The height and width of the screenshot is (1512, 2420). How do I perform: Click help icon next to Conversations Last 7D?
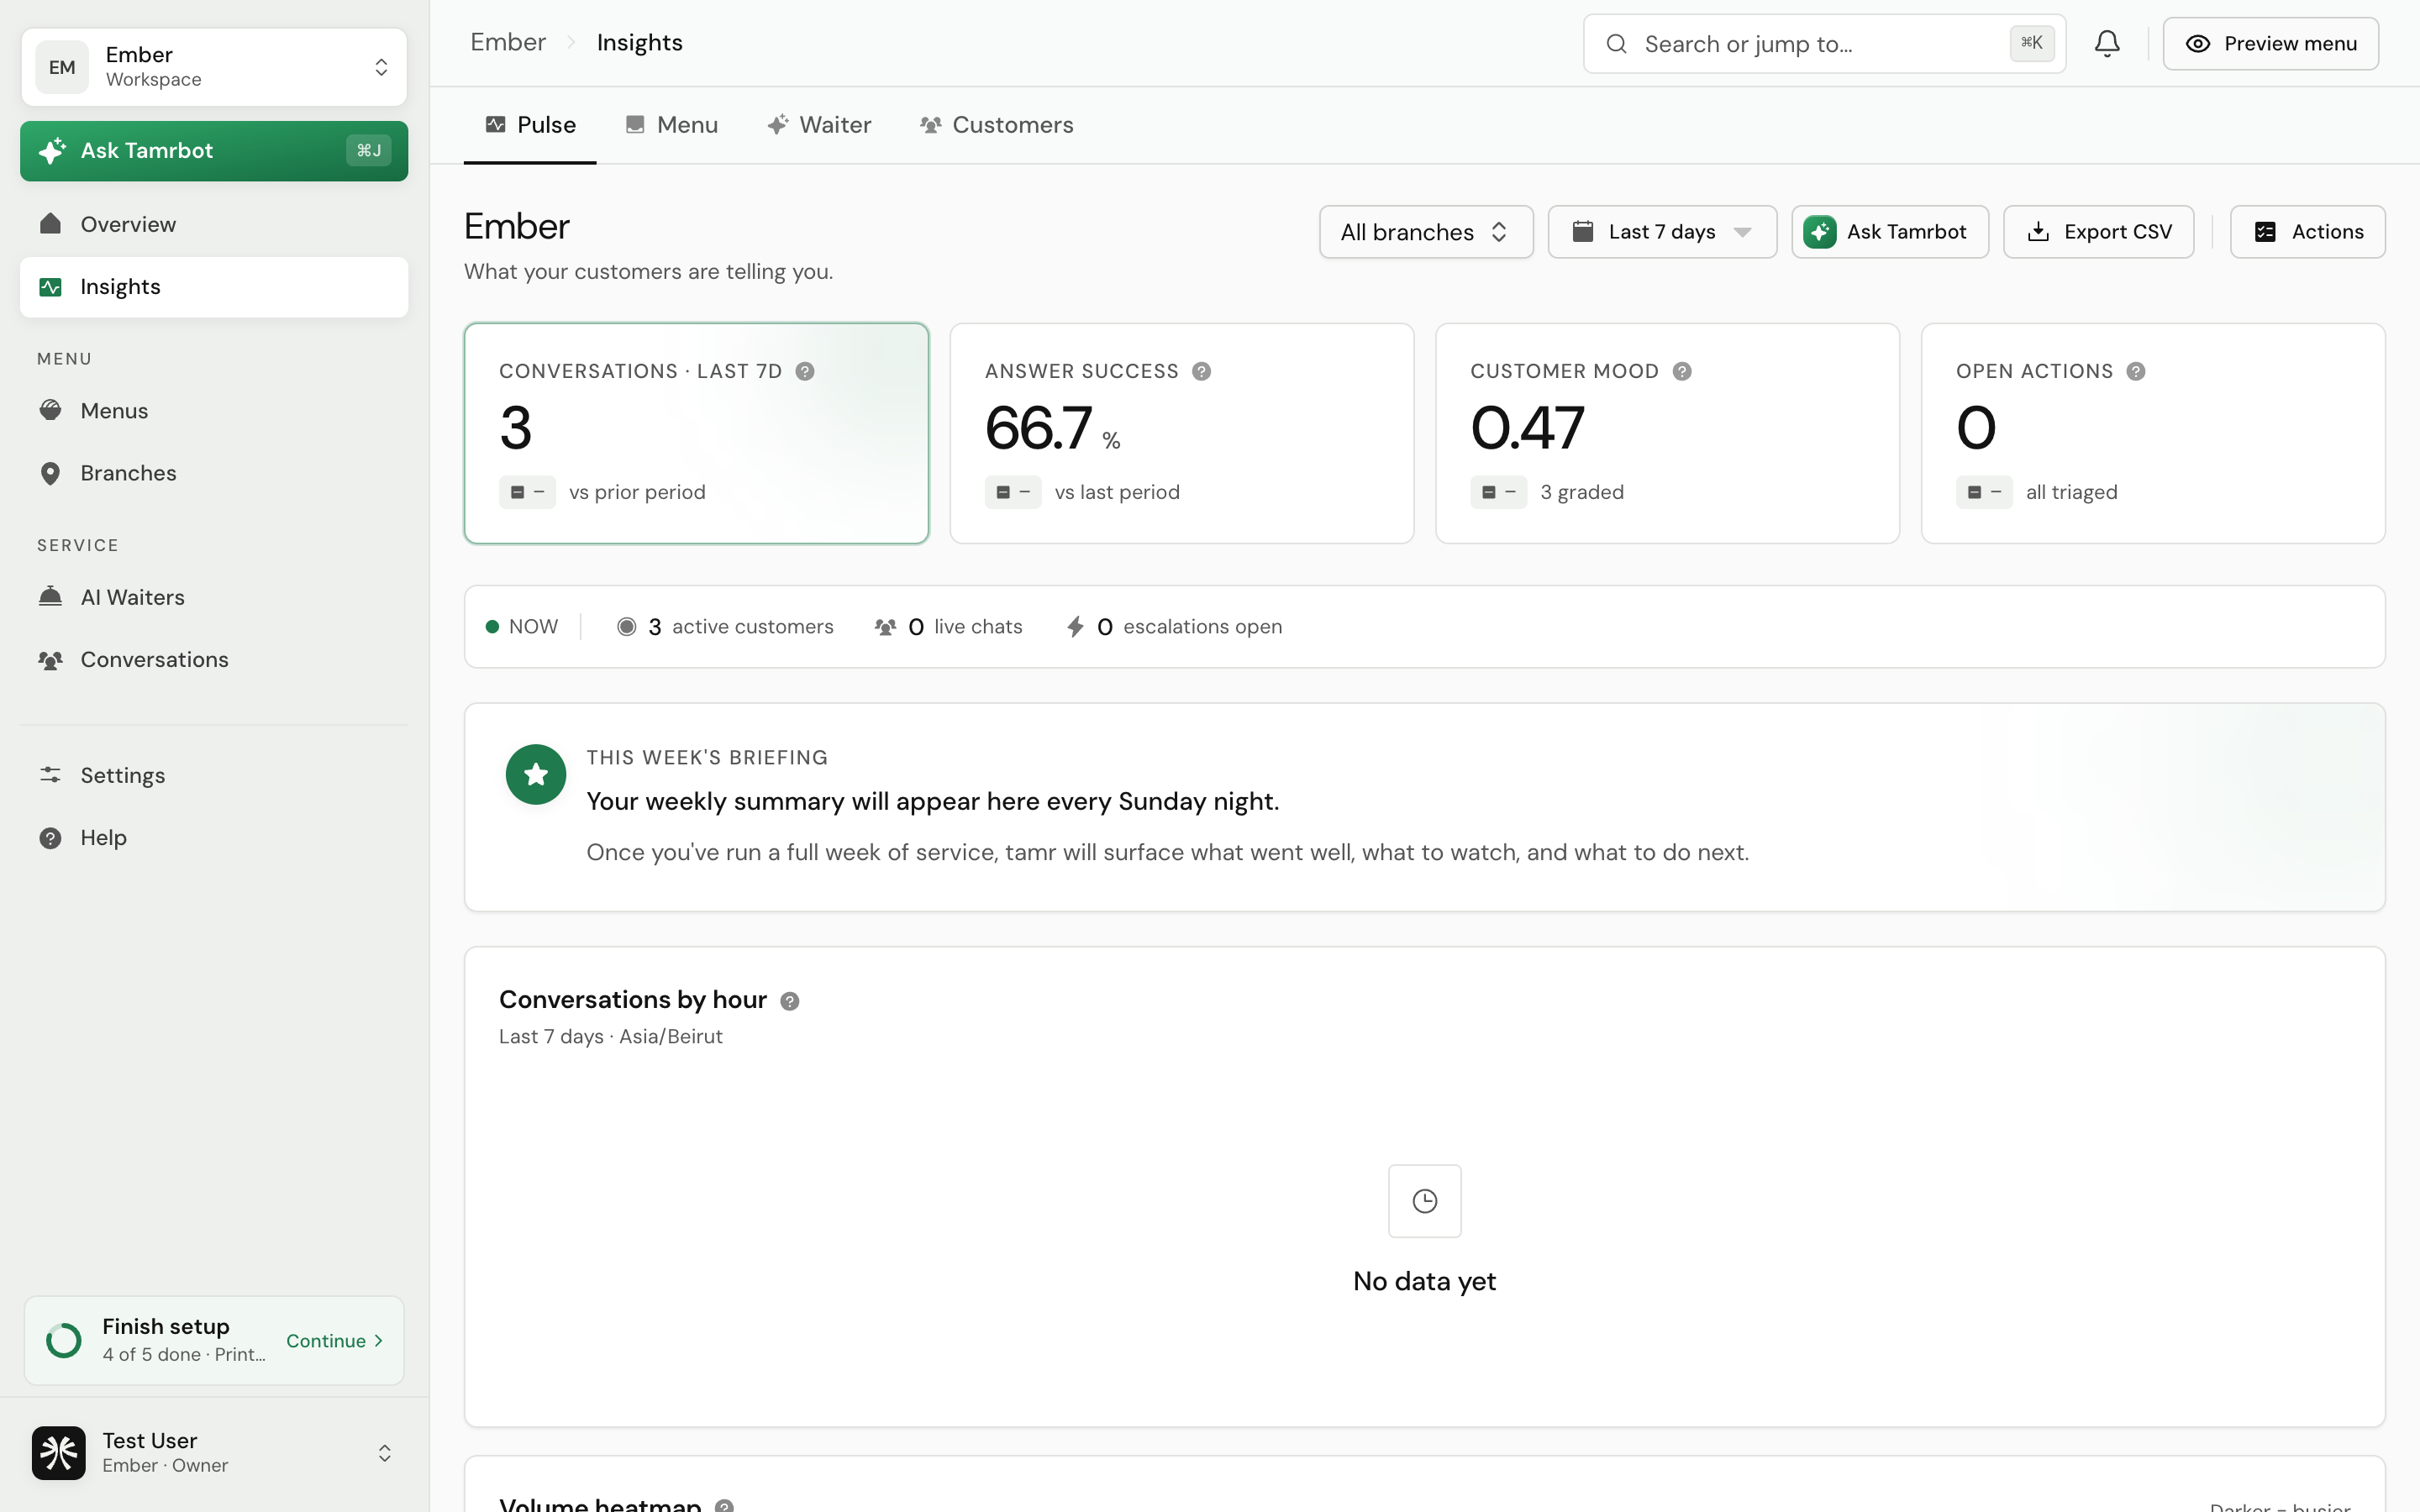[x=805, y=371]
